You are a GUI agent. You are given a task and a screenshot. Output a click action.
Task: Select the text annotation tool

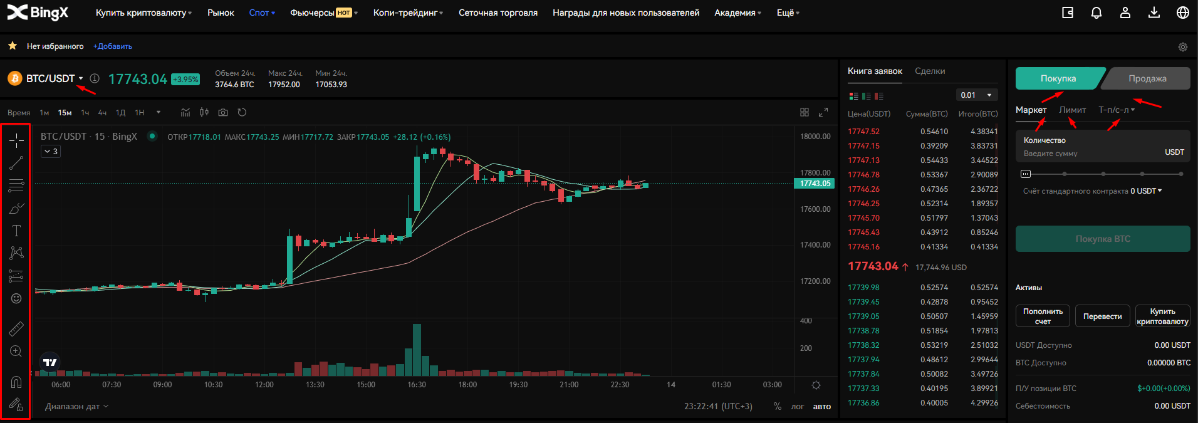(x=16, y=230)
